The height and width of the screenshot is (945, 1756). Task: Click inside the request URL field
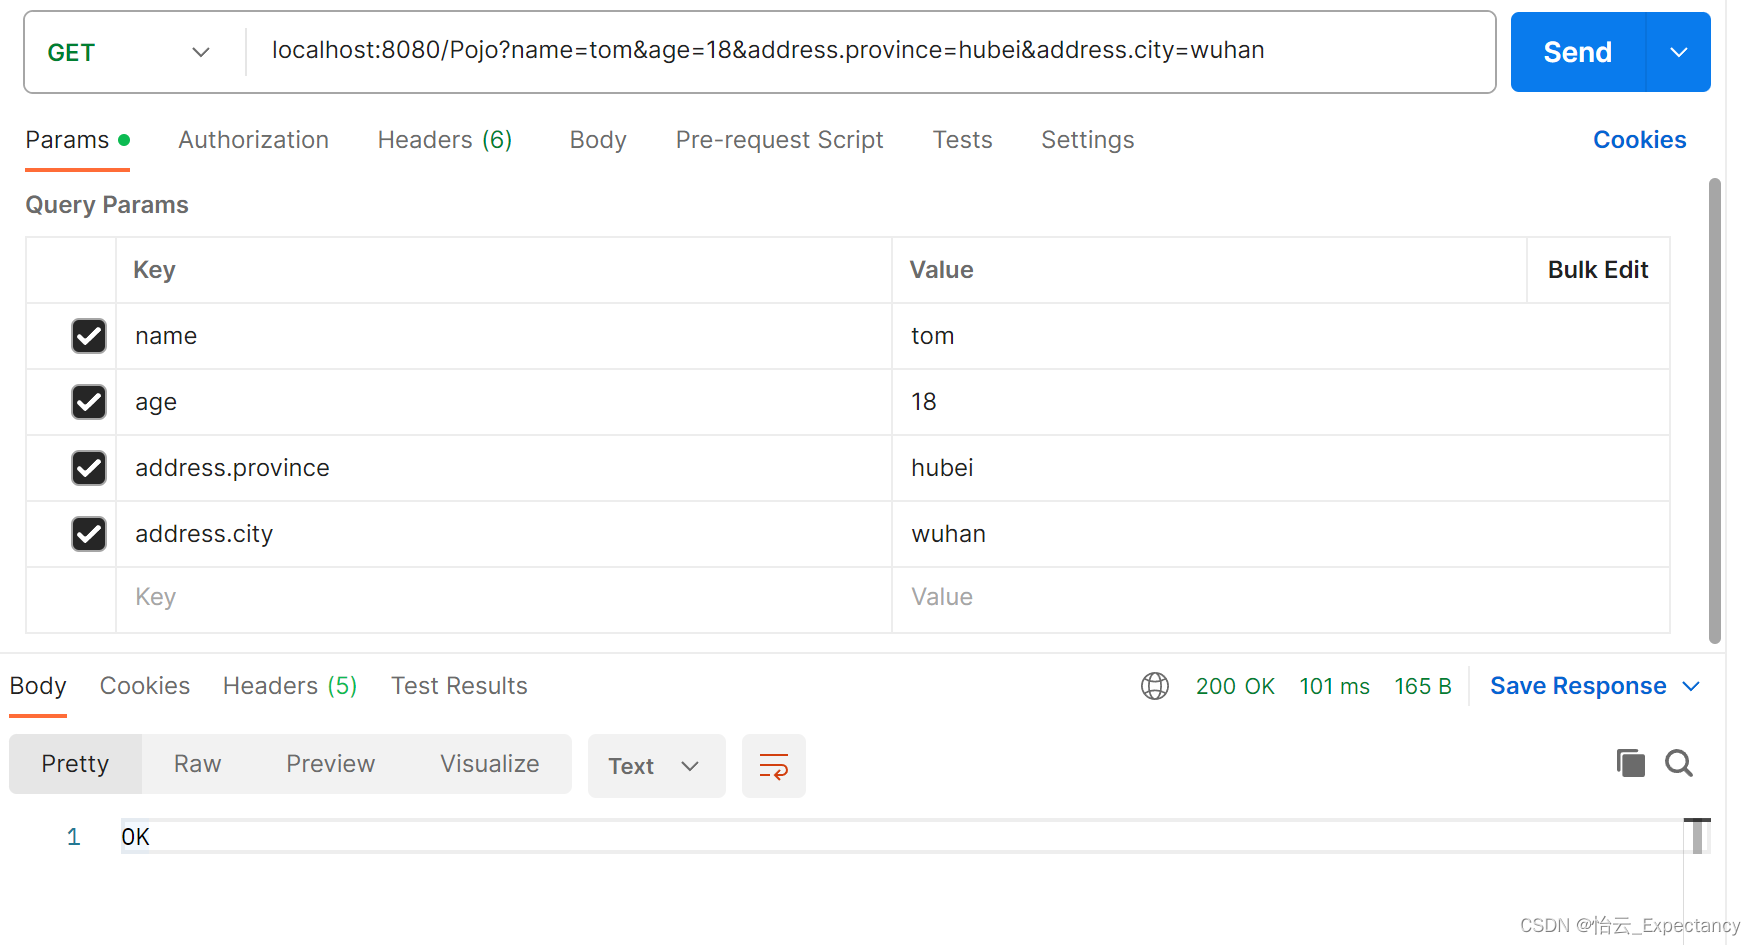click(x=768, y=50)
